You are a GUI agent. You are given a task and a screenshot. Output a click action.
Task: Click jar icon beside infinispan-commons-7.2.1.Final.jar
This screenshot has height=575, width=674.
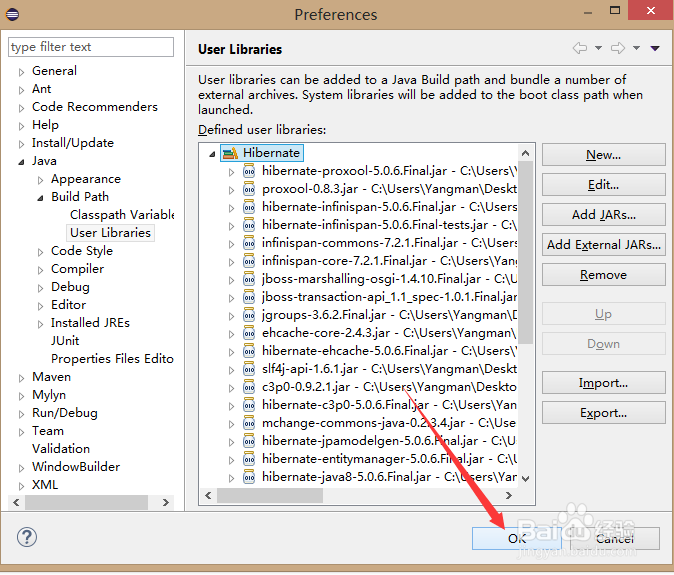(249, 243)
